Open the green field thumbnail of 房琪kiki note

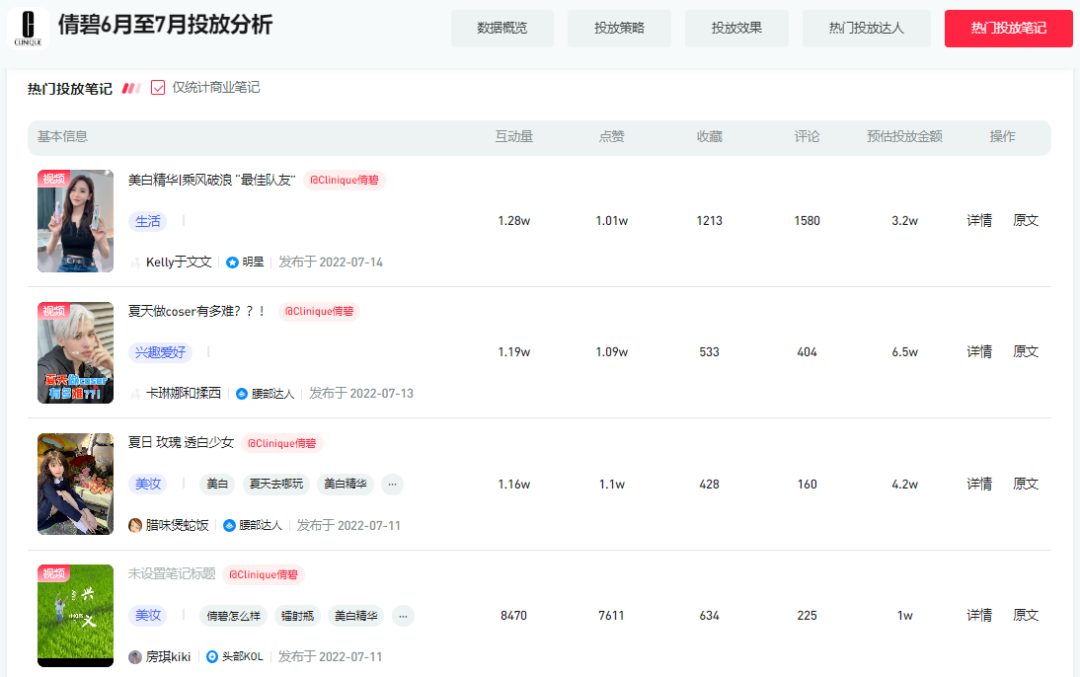[x=75, y=616]
